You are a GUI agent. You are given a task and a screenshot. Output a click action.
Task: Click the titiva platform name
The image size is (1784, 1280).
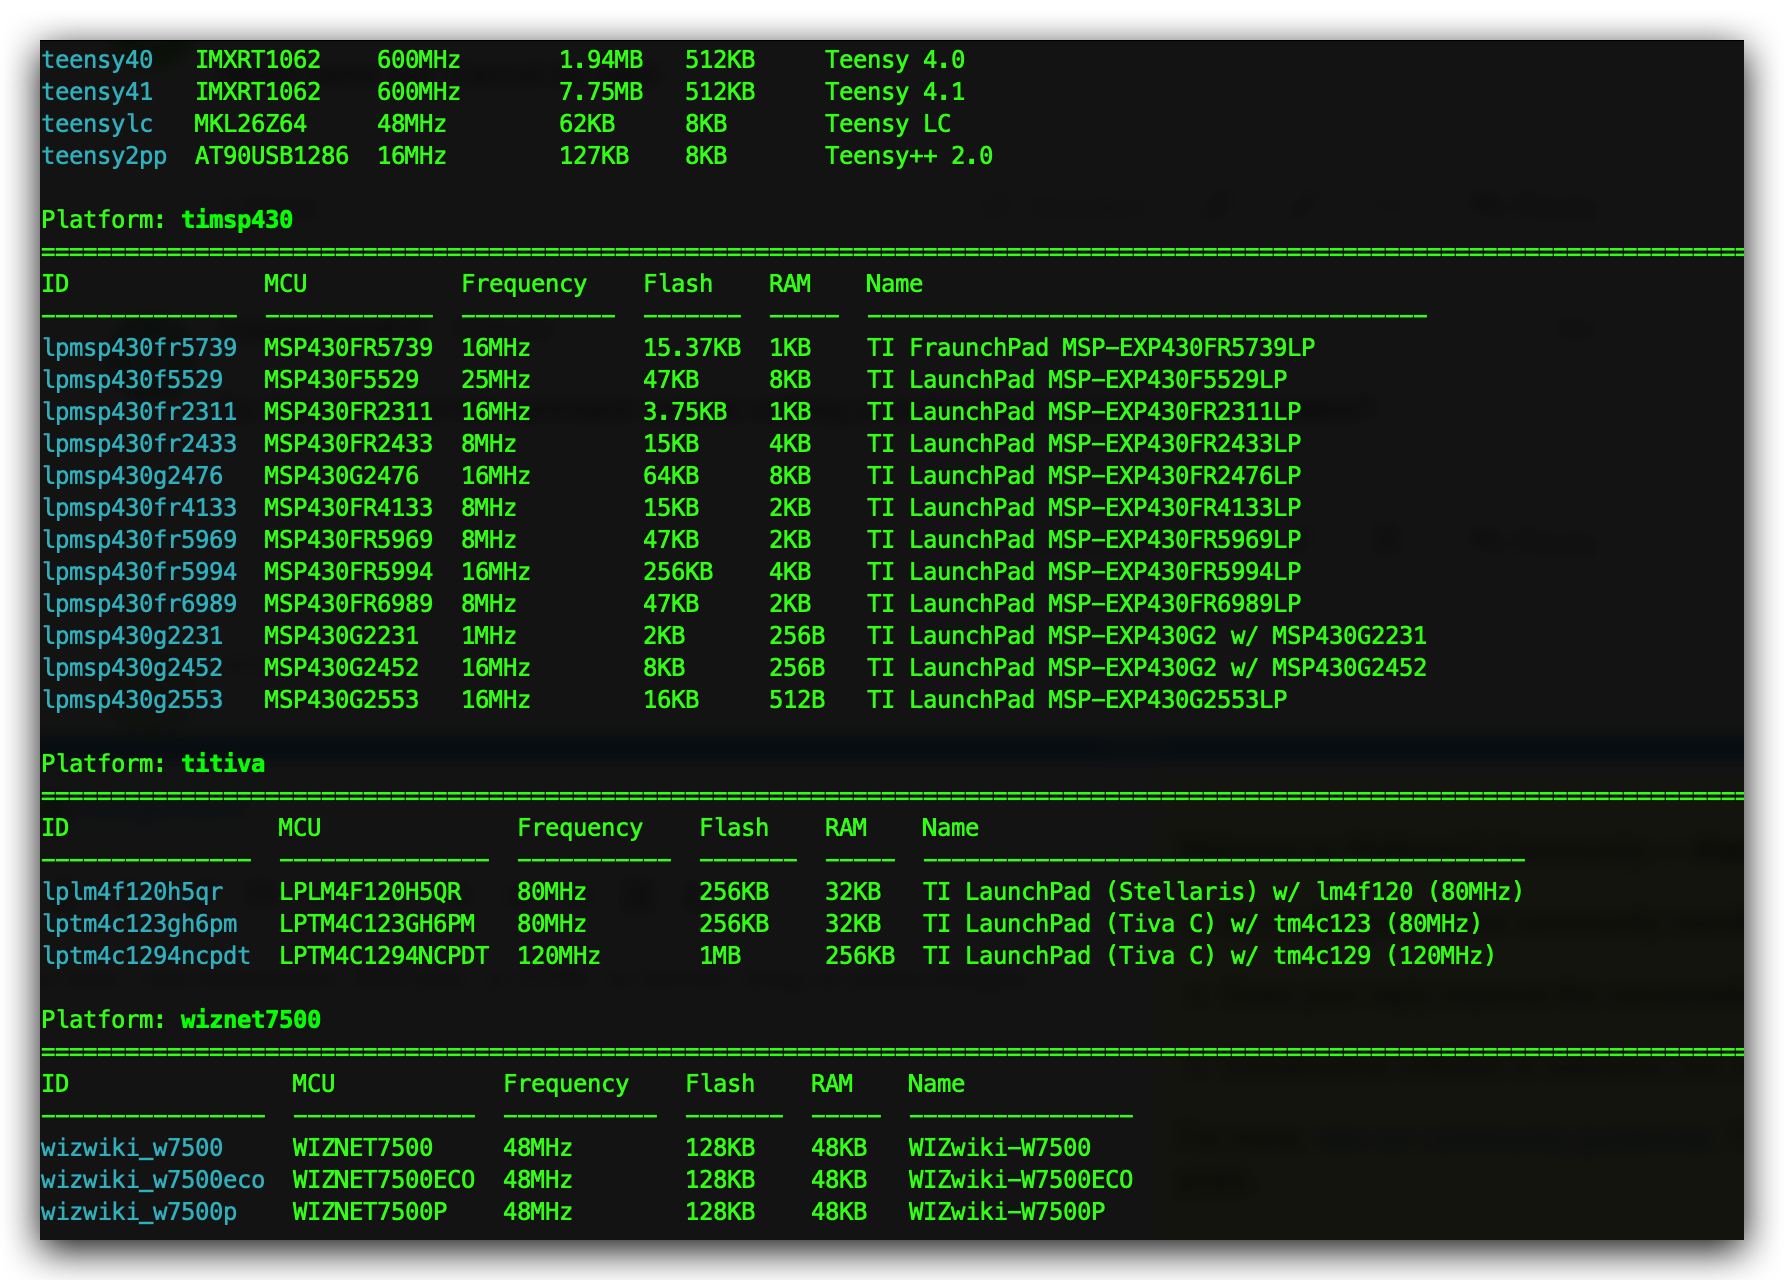[x=223, y=764]
